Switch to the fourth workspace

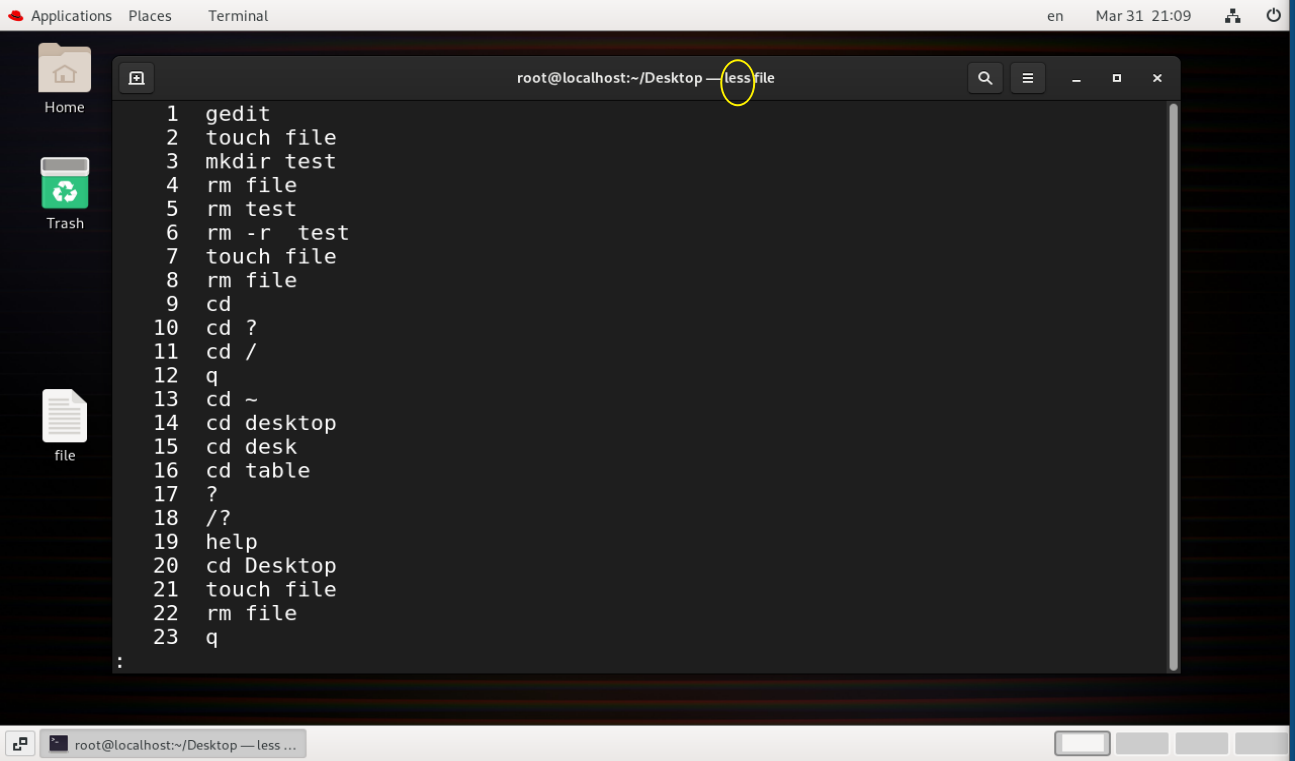point(1262,743)
